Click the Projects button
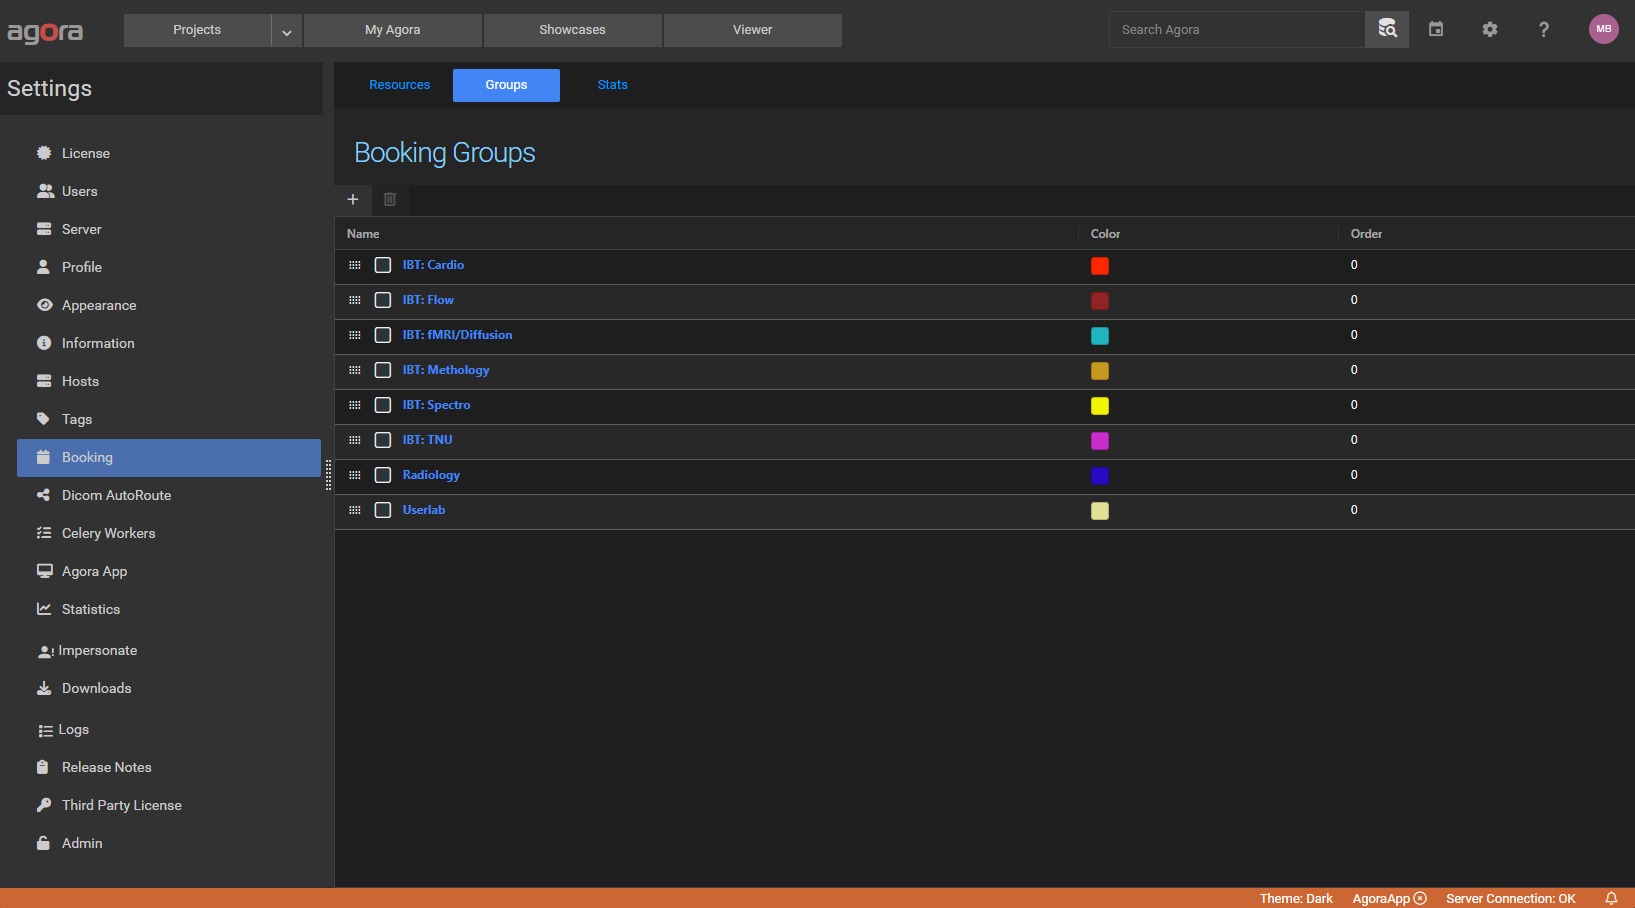1635x908 pixels. (x=197, y=30)
